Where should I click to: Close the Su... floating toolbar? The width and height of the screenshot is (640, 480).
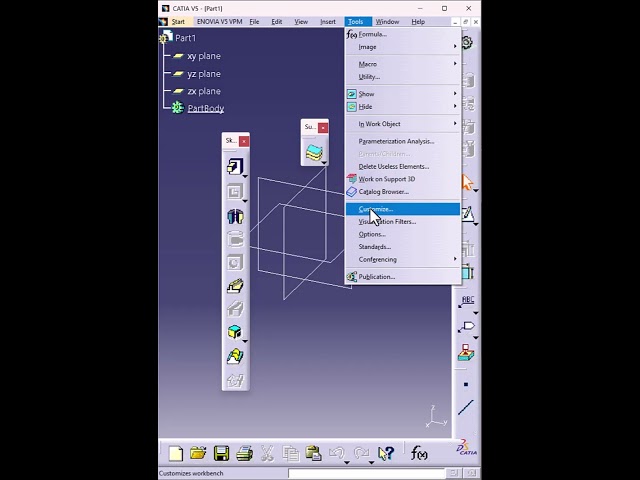coord(323,128)
